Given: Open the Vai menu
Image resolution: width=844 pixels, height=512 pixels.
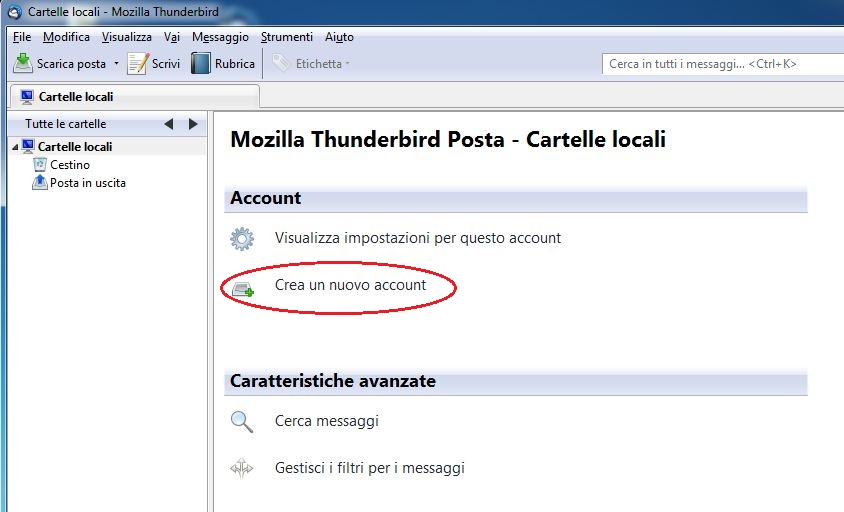Looking at the screenshot, I should click(172, 37).
